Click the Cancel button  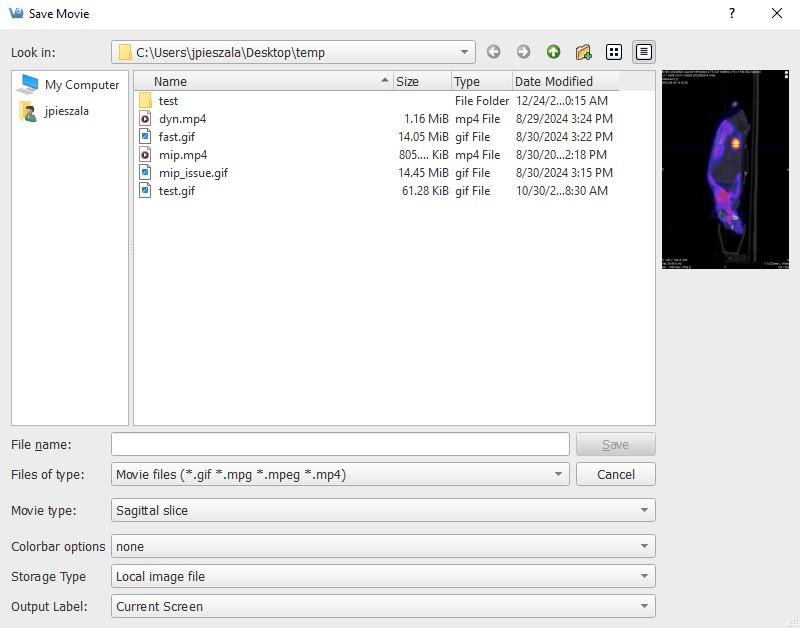pyautogui.click(x=616, y=474)
